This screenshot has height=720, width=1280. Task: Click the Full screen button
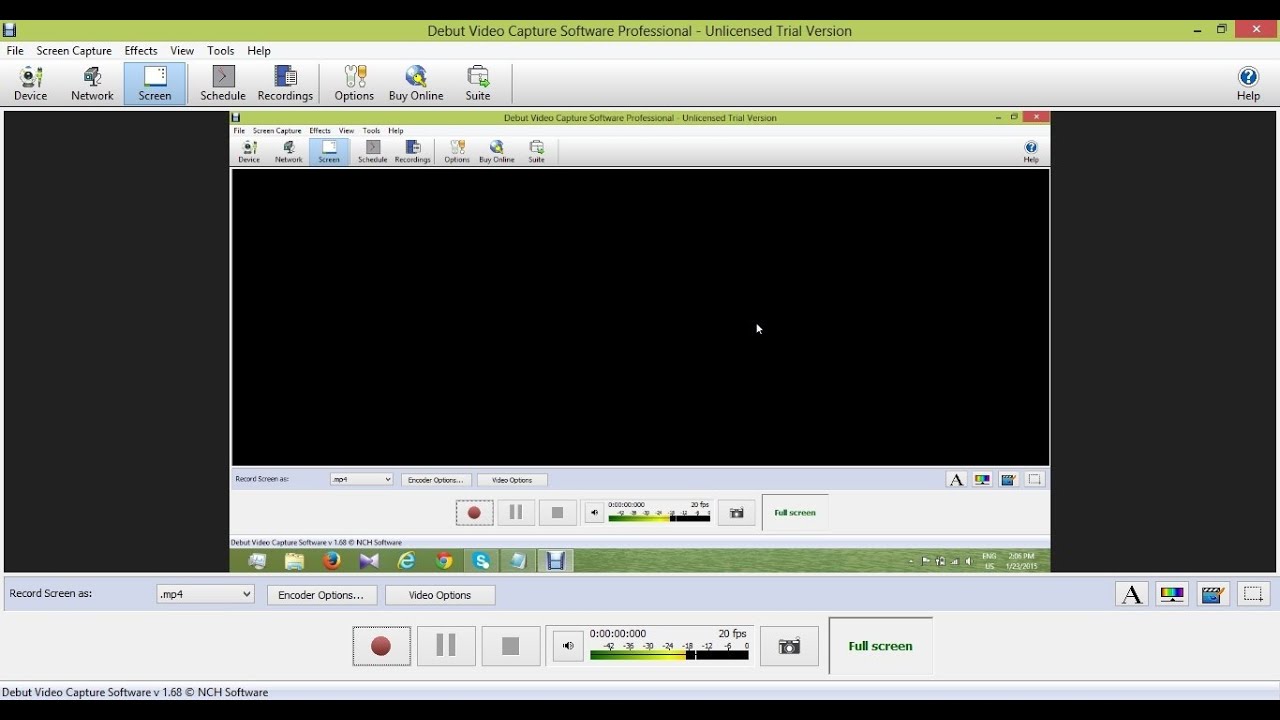pos(880,646)
